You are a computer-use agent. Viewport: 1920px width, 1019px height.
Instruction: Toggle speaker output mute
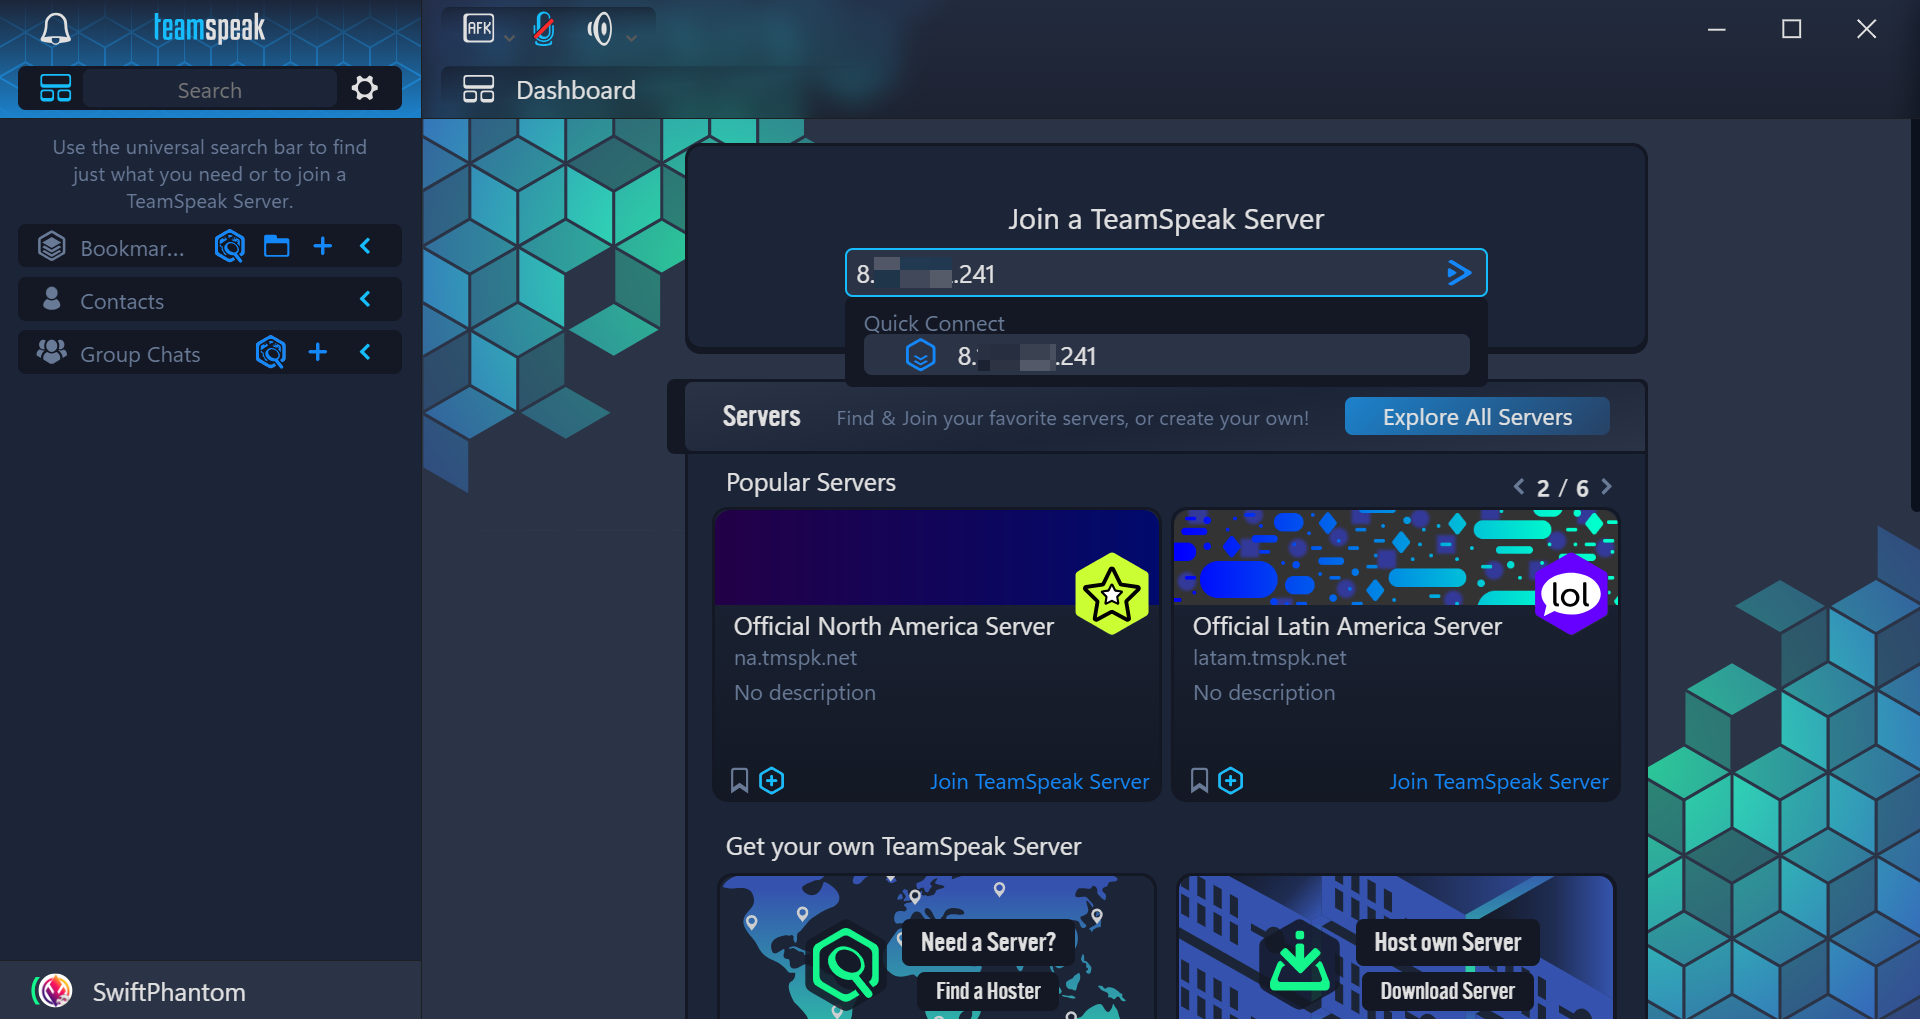(x=600, y=29)
